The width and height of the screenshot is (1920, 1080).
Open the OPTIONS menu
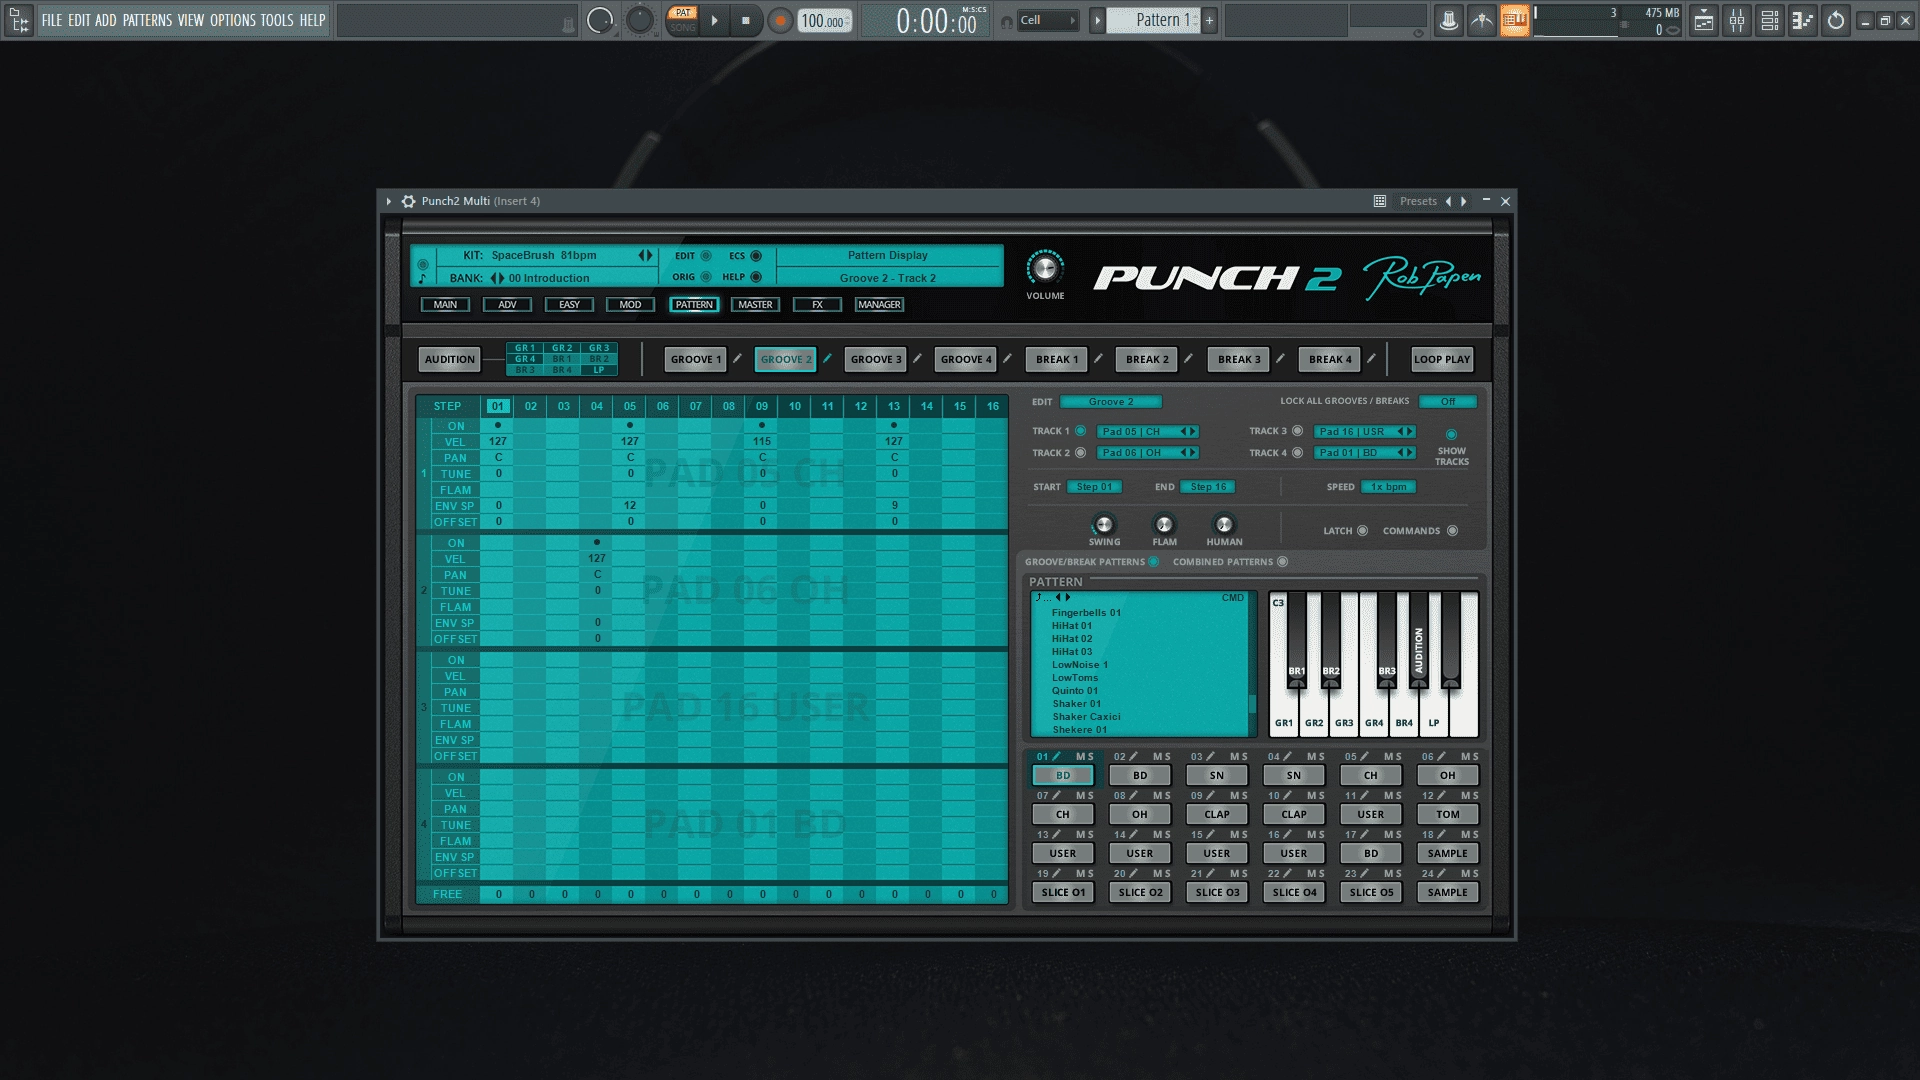tap(232, 20)
